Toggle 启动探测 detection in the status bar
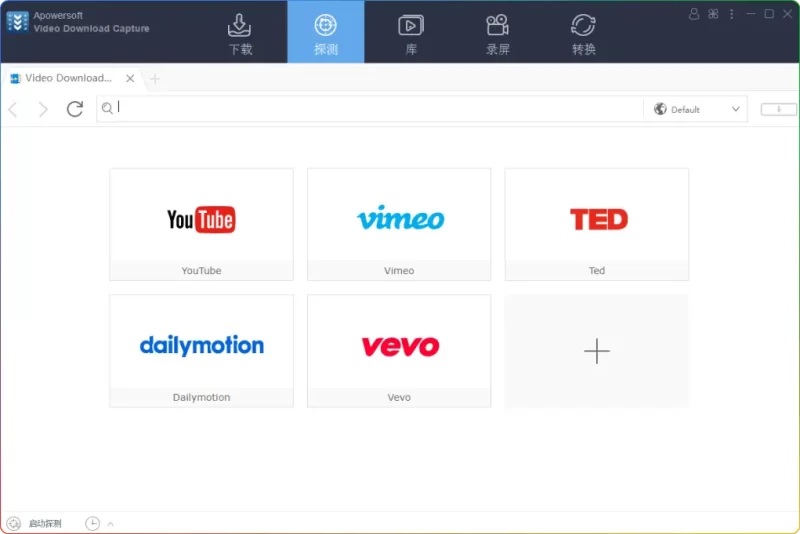 (34, 523)
